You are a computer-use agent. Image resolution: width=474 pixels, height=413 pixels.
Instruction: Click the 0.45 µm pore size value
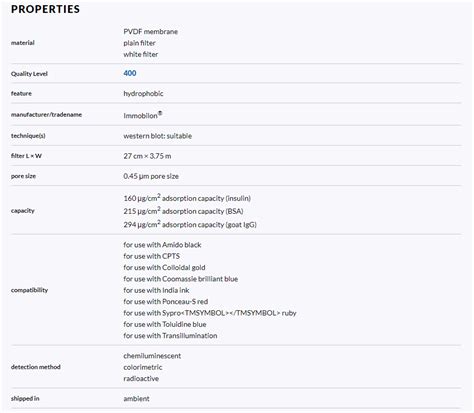click(x=151, y=176)
